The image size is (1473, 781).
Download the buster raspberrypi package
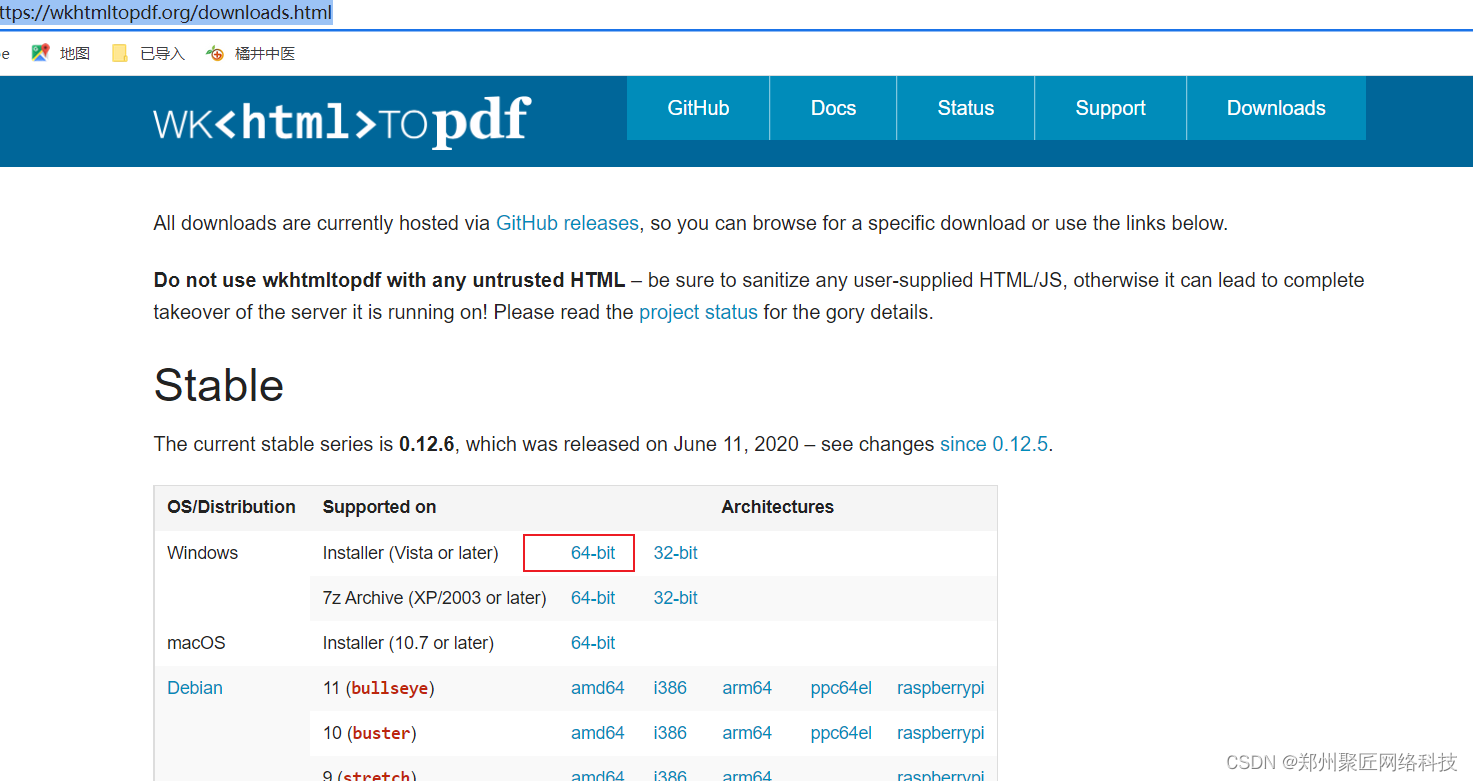(x=940, y=732)
